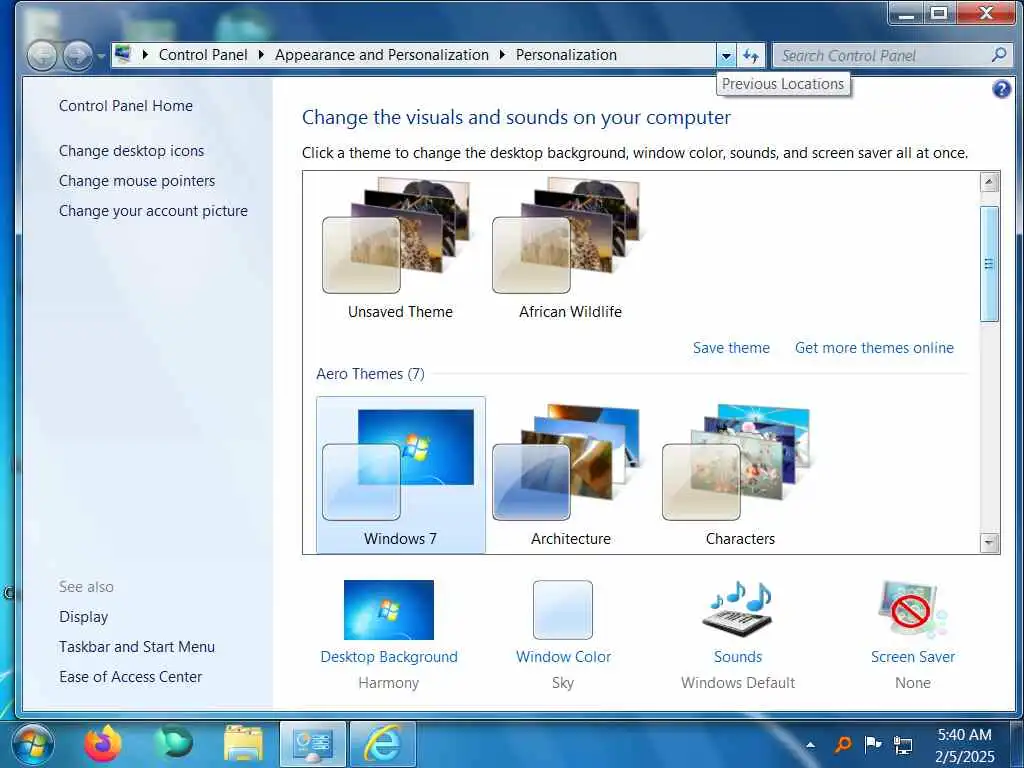Screen dimensions: 1024x768
Task: Open the Action Center flag icon
Action: tap(872, 744)
